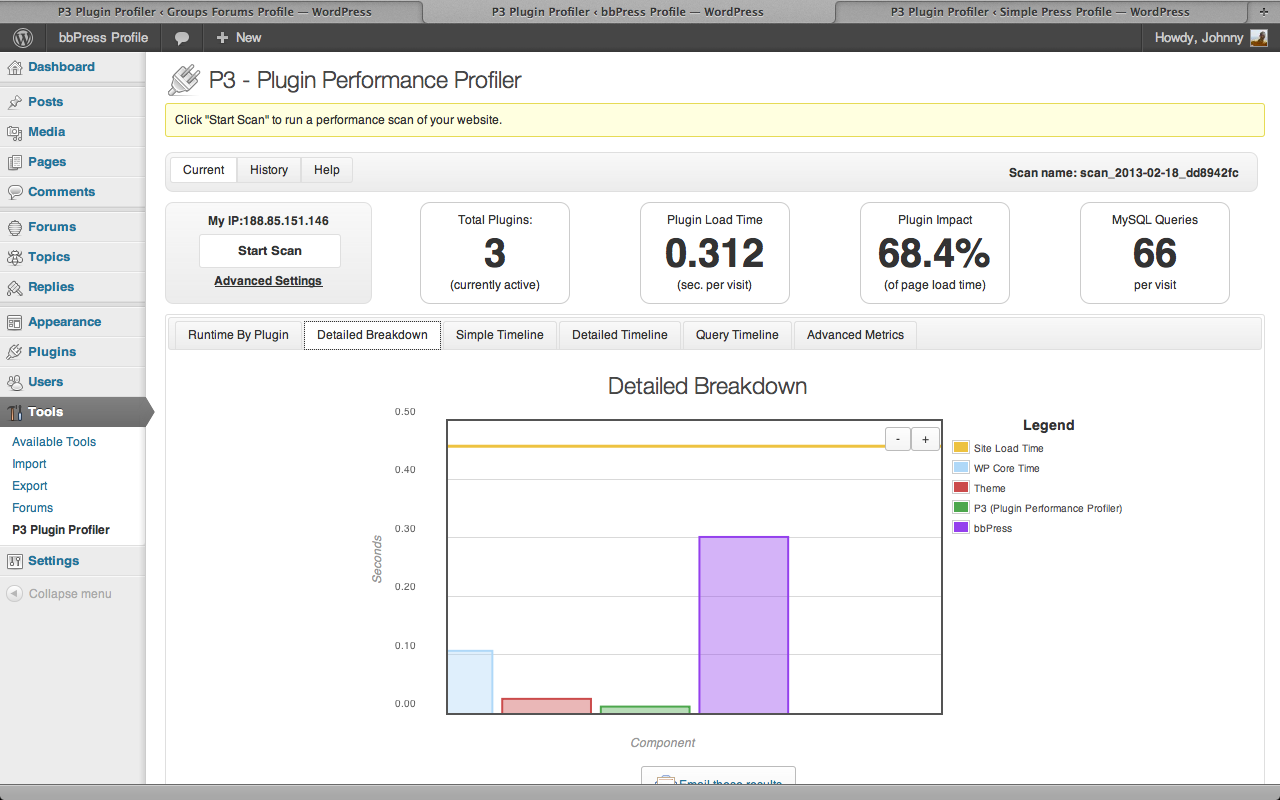Click the Media icon in sidebar
The width and height of the screenshot is (1280, 800).
[x=14, y=133]
